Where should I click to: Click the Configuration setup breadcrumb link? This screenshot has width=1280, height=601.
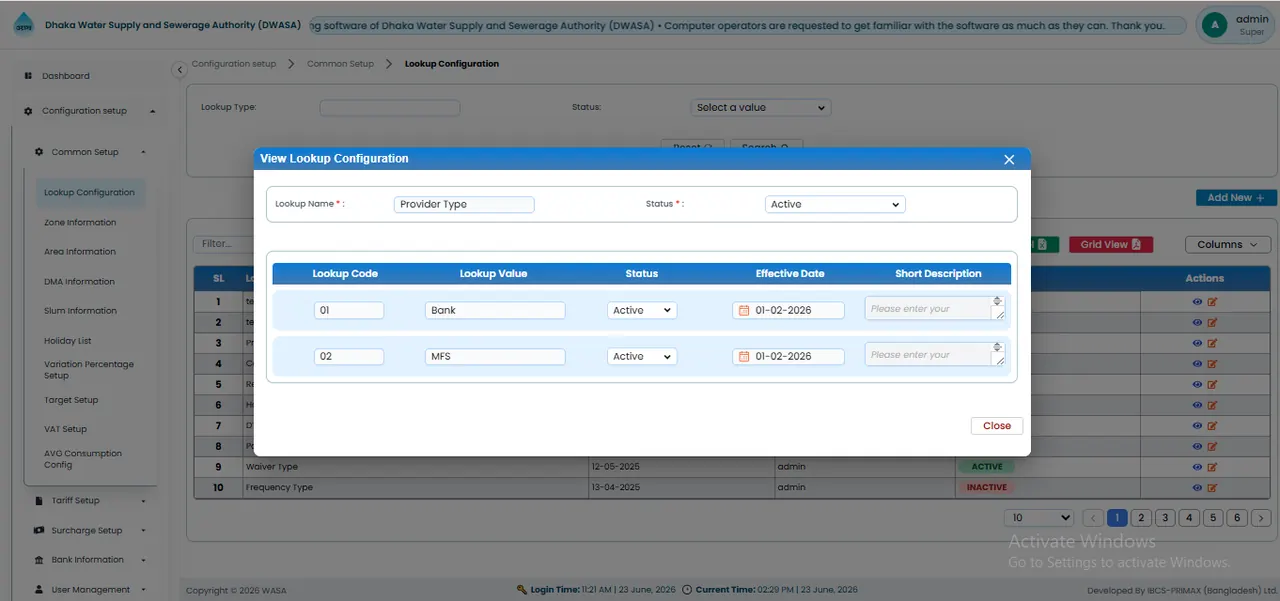pos(234,64)
